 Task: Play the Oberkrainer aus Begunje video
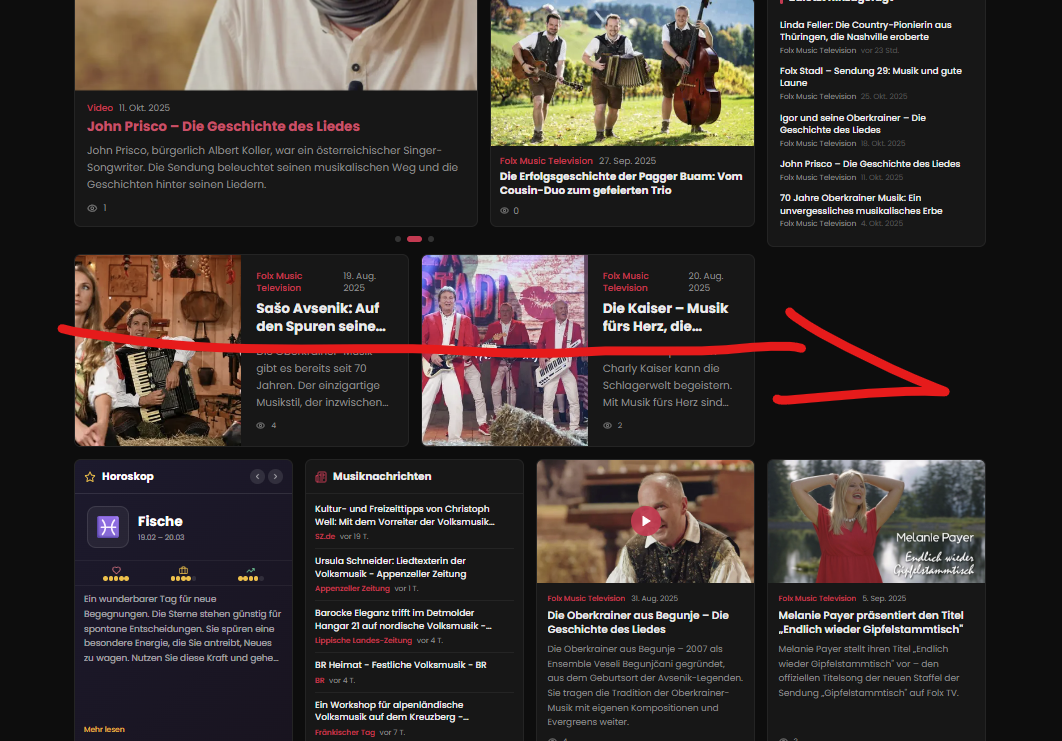(645, 521)
